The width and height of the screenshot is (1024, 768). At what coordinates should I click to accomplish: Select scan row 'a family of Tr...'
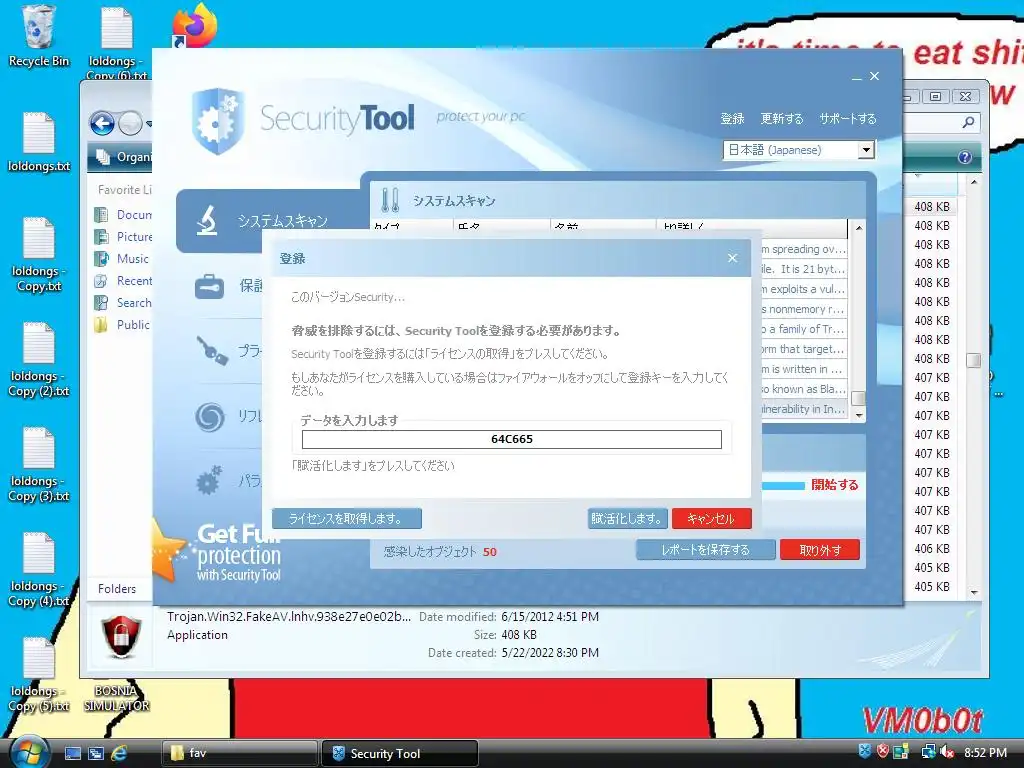point(805,328)
